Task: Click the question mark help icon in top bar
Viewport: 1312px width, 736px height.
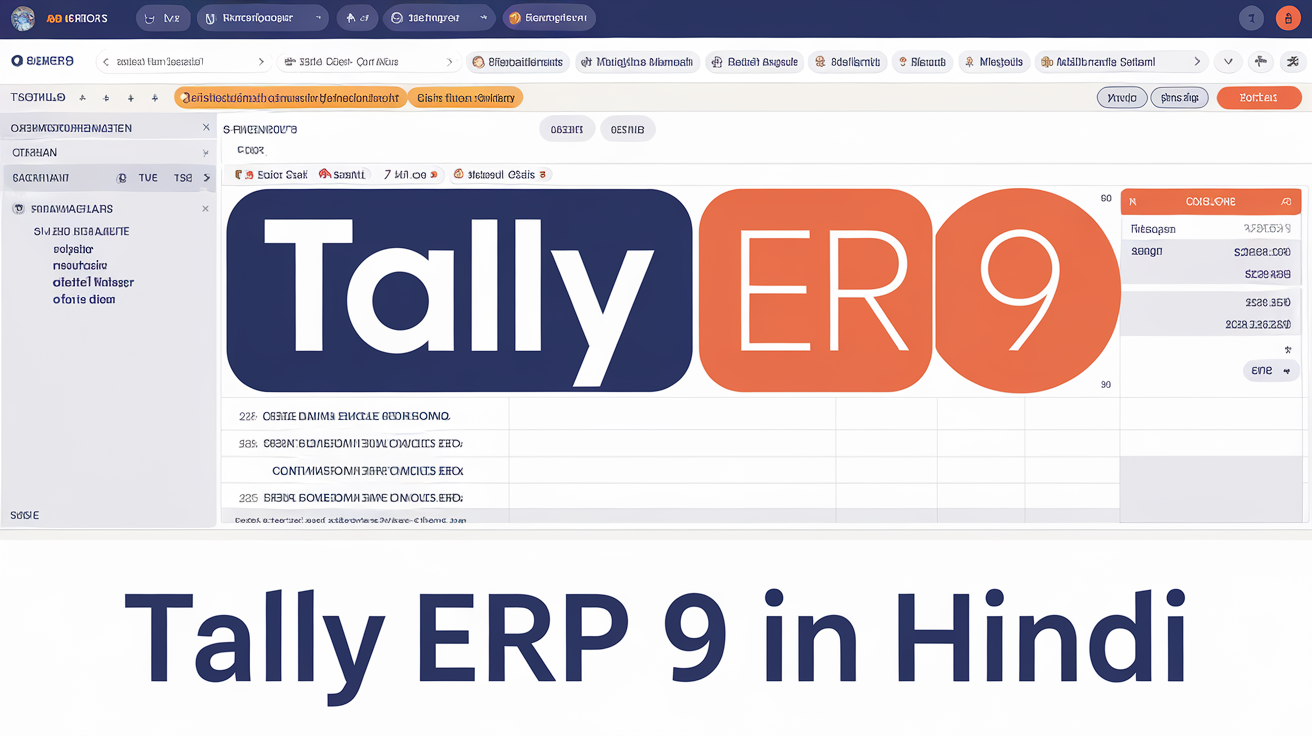Action: [x=1251, y=17]
